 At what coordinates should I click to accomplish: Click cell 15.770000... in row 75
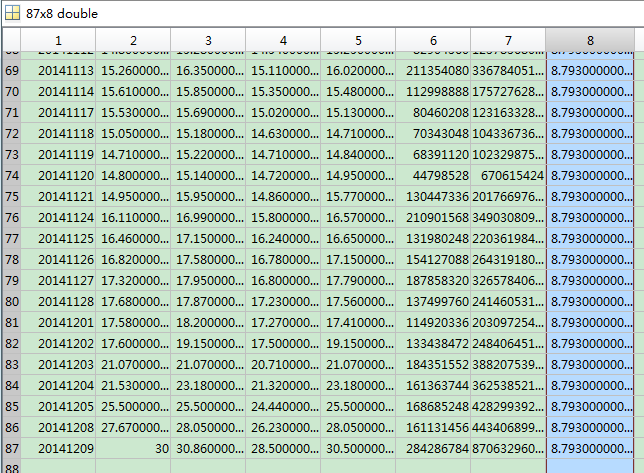click(358, 196)
